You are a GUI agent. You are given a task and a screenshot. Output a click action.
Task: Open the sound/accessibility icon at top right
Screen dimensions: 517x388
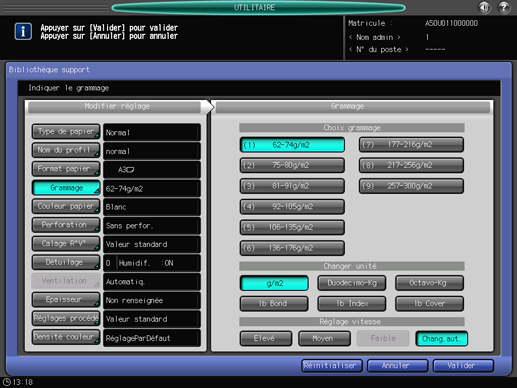(484, 7)
